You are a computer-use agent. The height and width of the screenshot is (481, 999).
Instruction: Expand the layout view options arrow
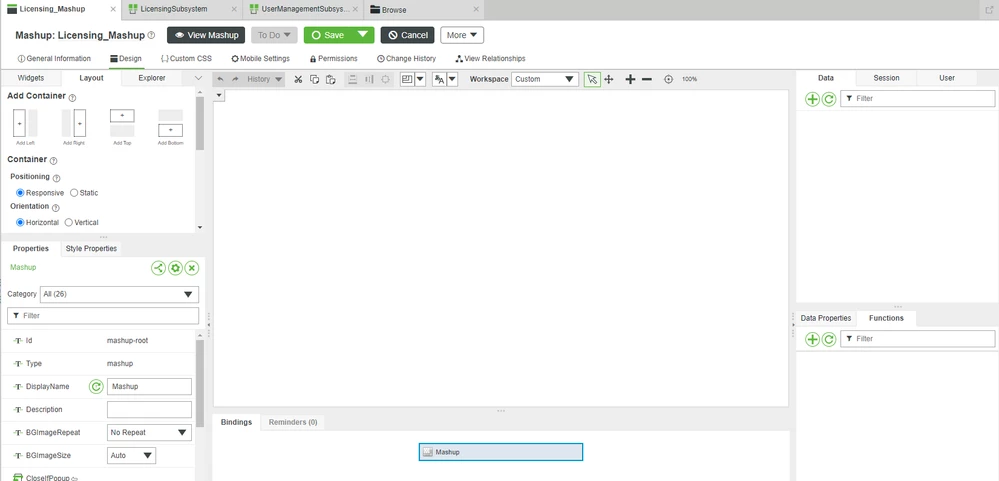click(x=420, y=79)
